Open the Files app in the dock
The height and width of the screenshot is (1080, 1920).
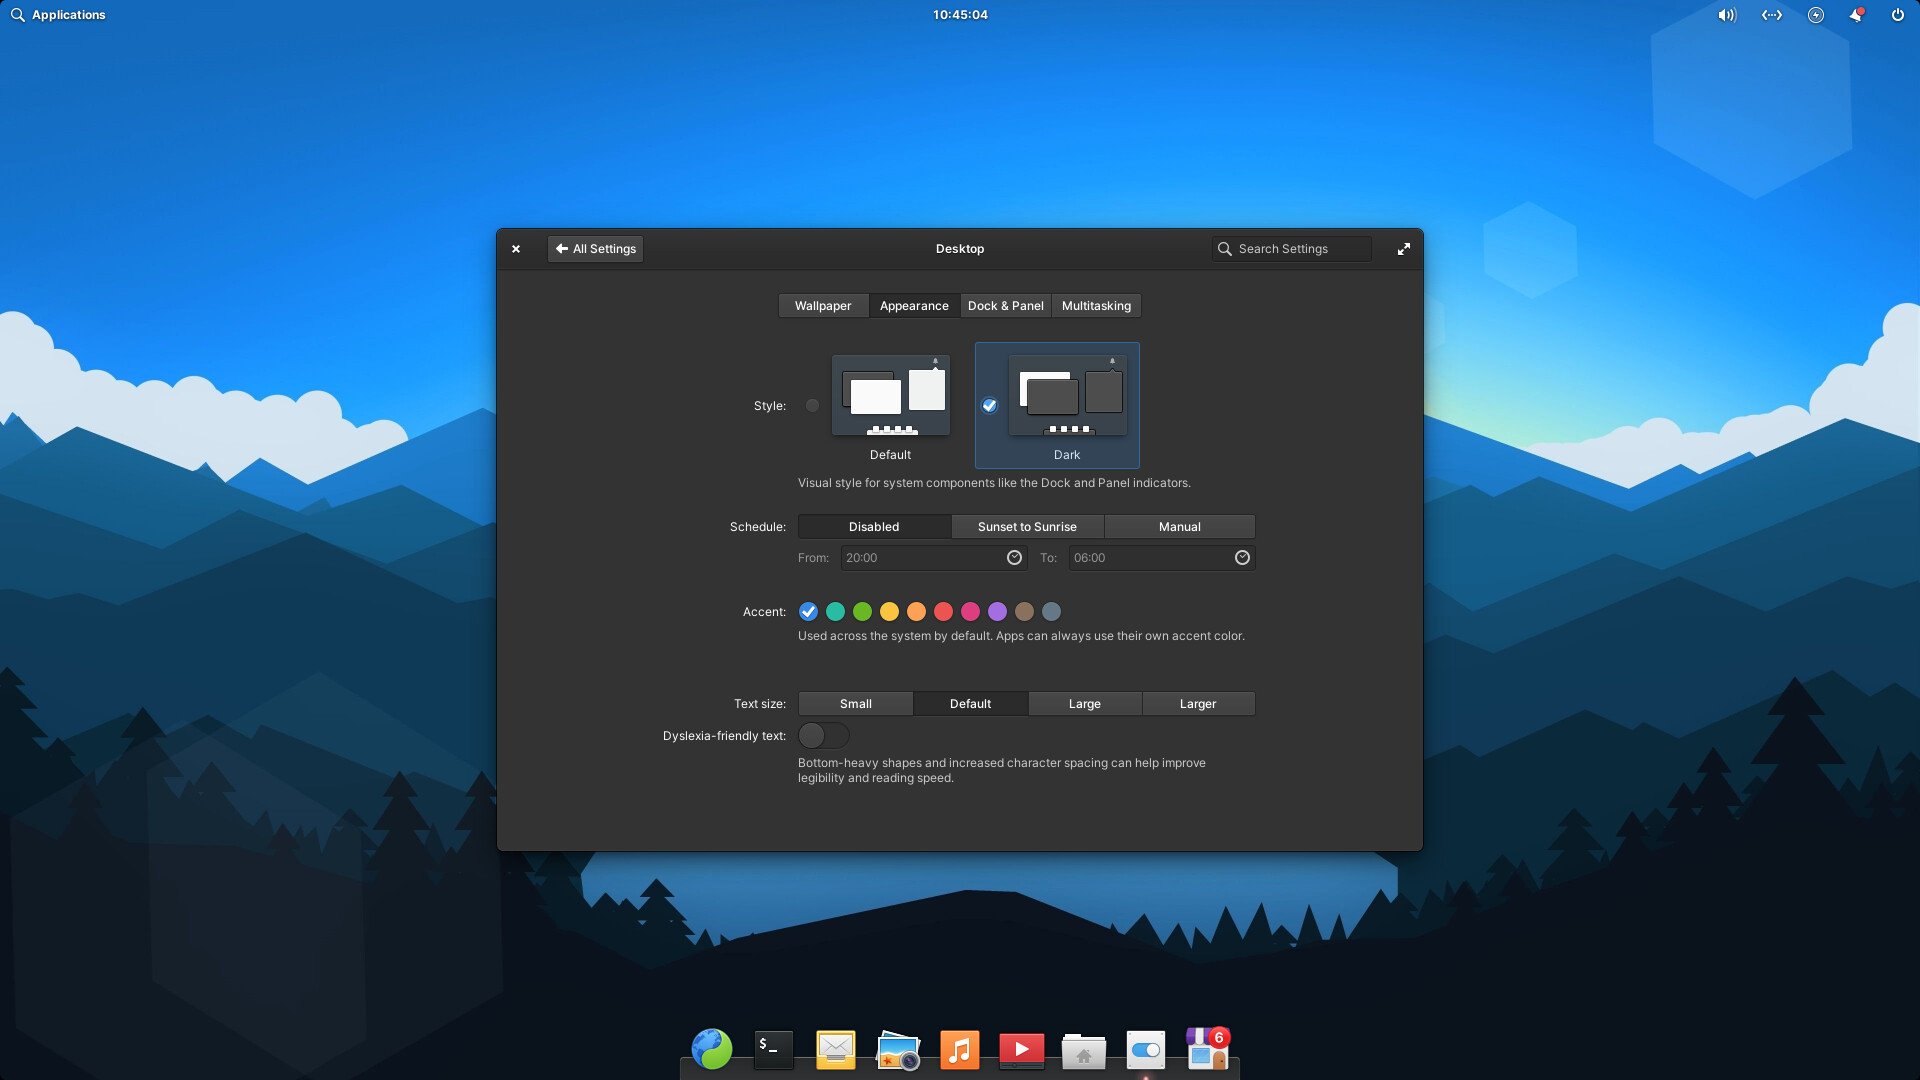(x=1083, y=1051)
